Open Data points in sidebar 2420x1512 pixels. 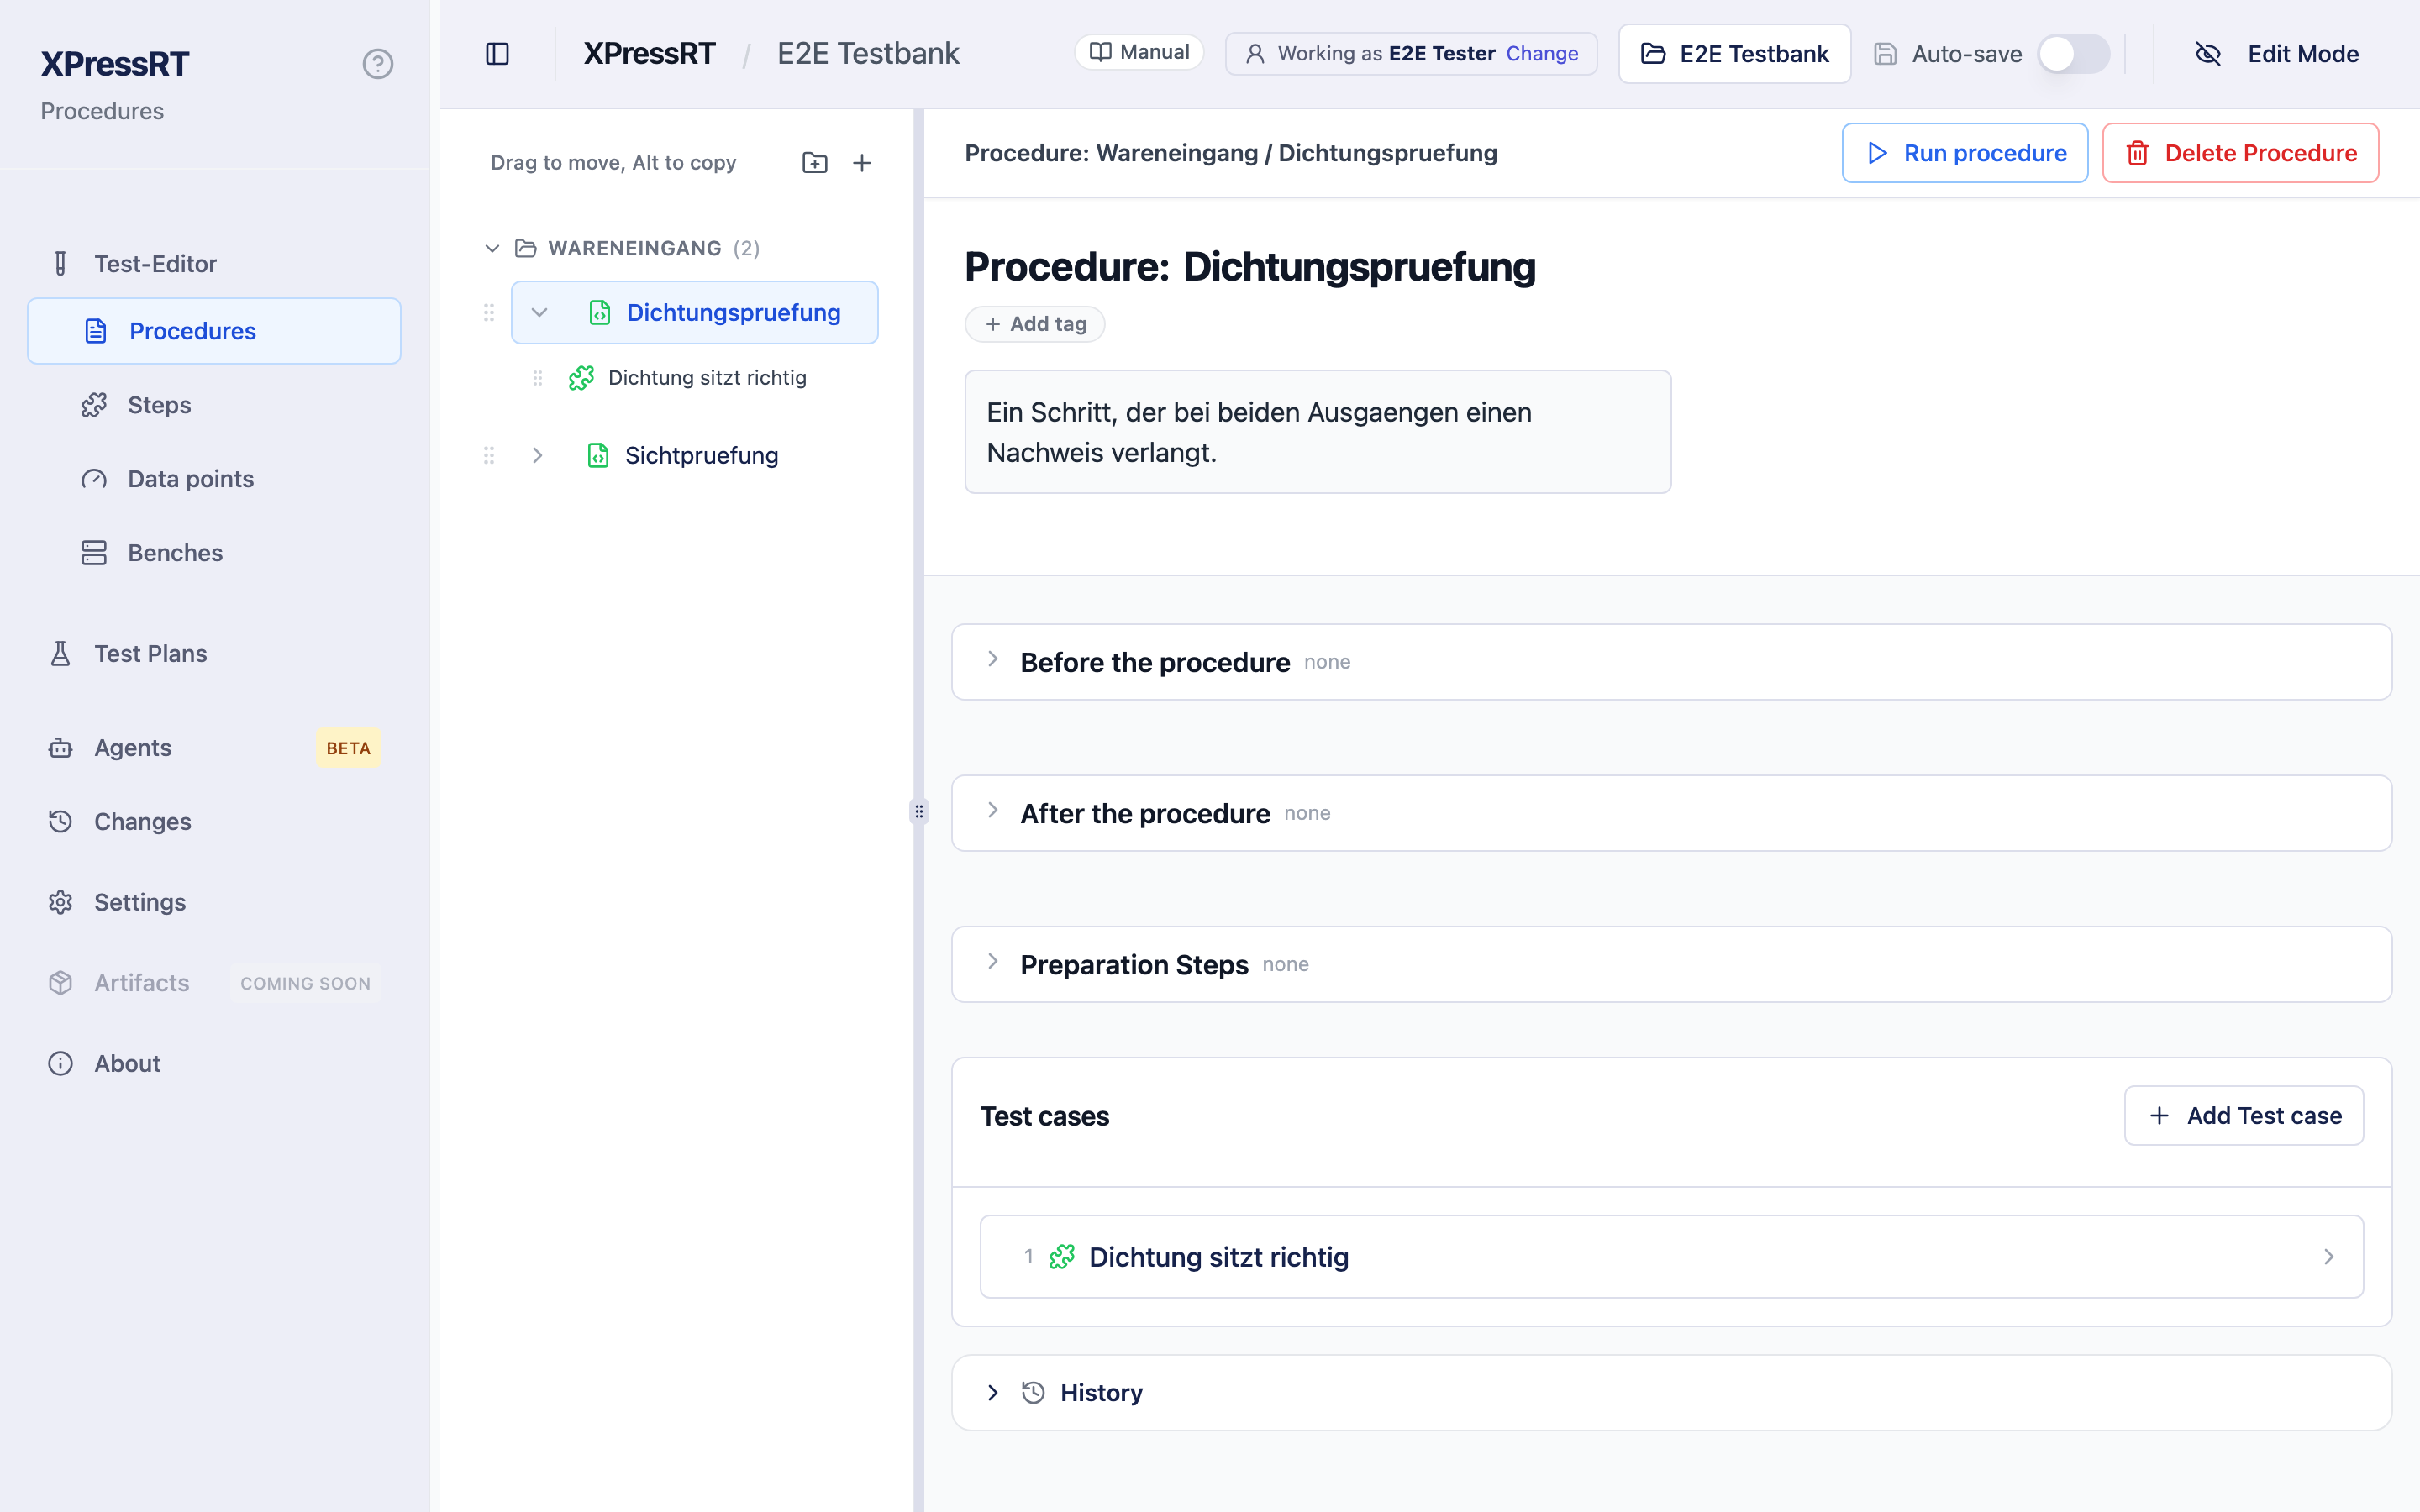(x=214, y=479)
